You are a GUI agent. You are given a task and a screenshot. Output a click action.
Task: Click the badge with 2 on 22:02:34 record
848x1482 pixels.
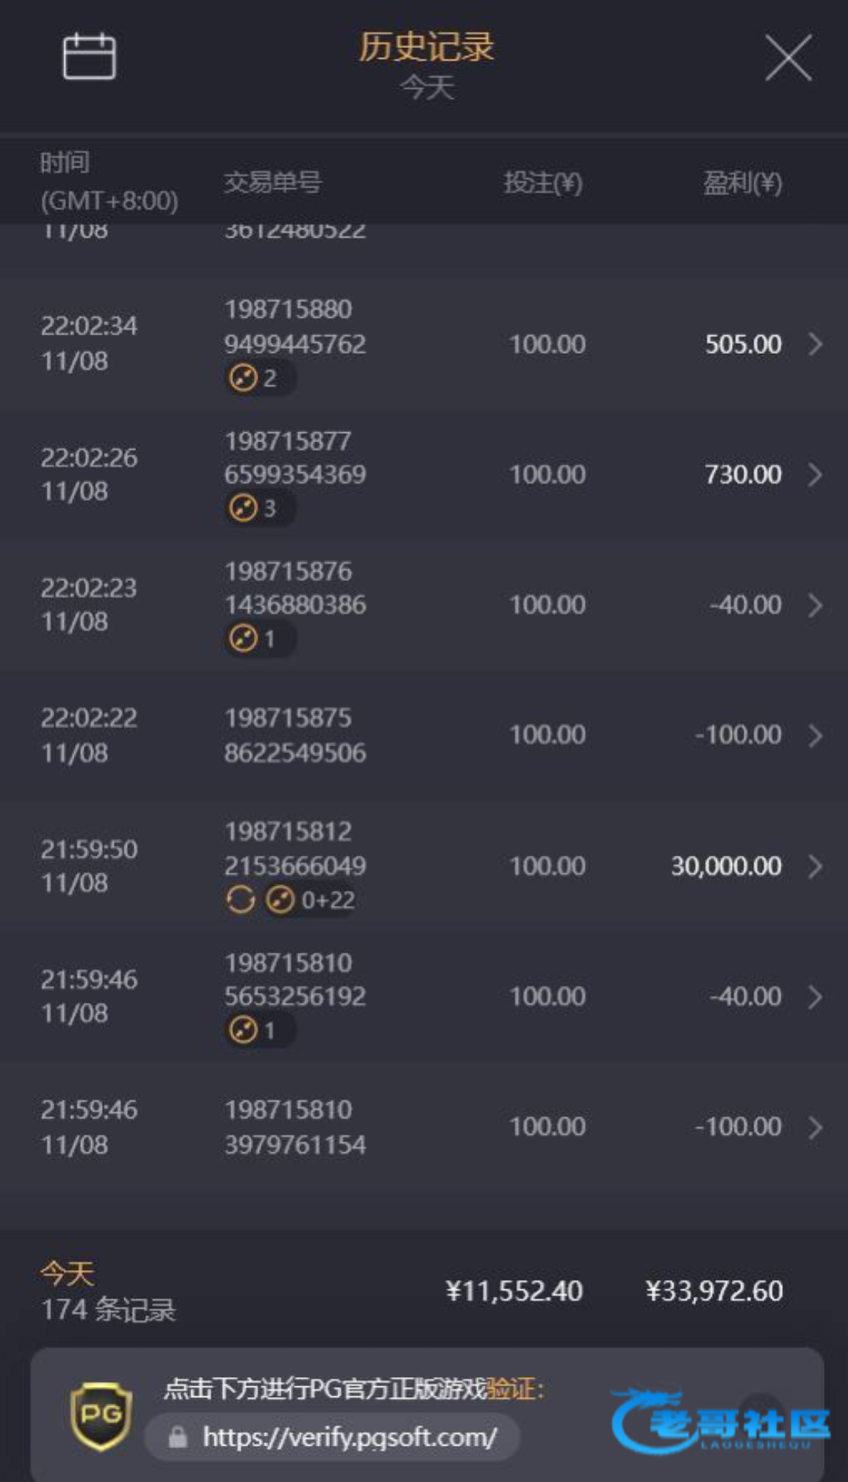tap(255, 378)
